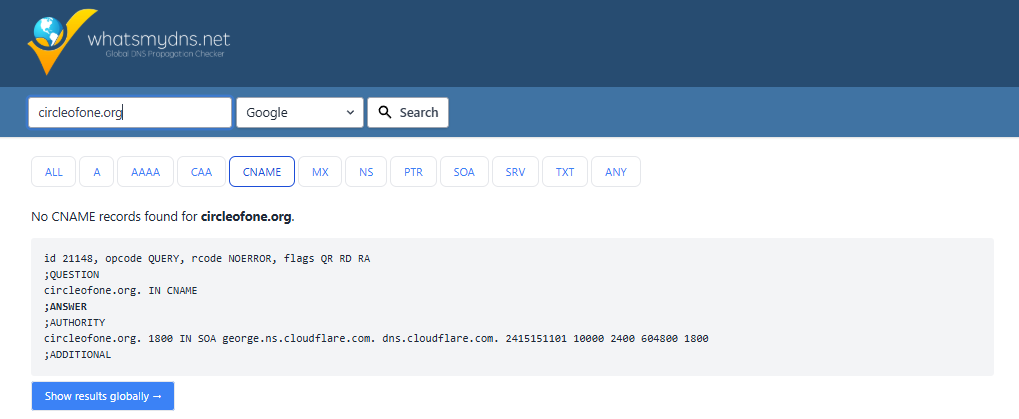Viewport: 1019px width, 419px height.
Task: Click the Show results globally button
Action: pyautogui.click(x=103, y=396)
